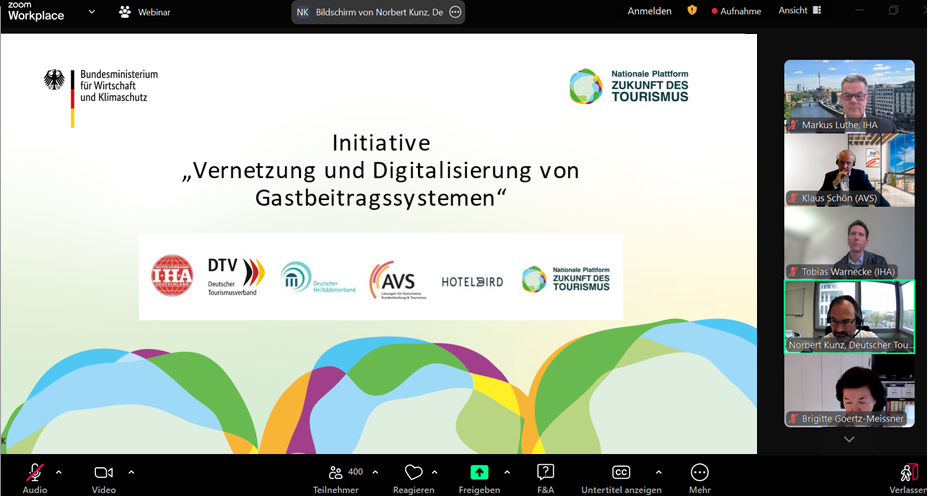Click the Webinar paw icon label
Viewport: 928px width, 496px height.
coord(145,12)
